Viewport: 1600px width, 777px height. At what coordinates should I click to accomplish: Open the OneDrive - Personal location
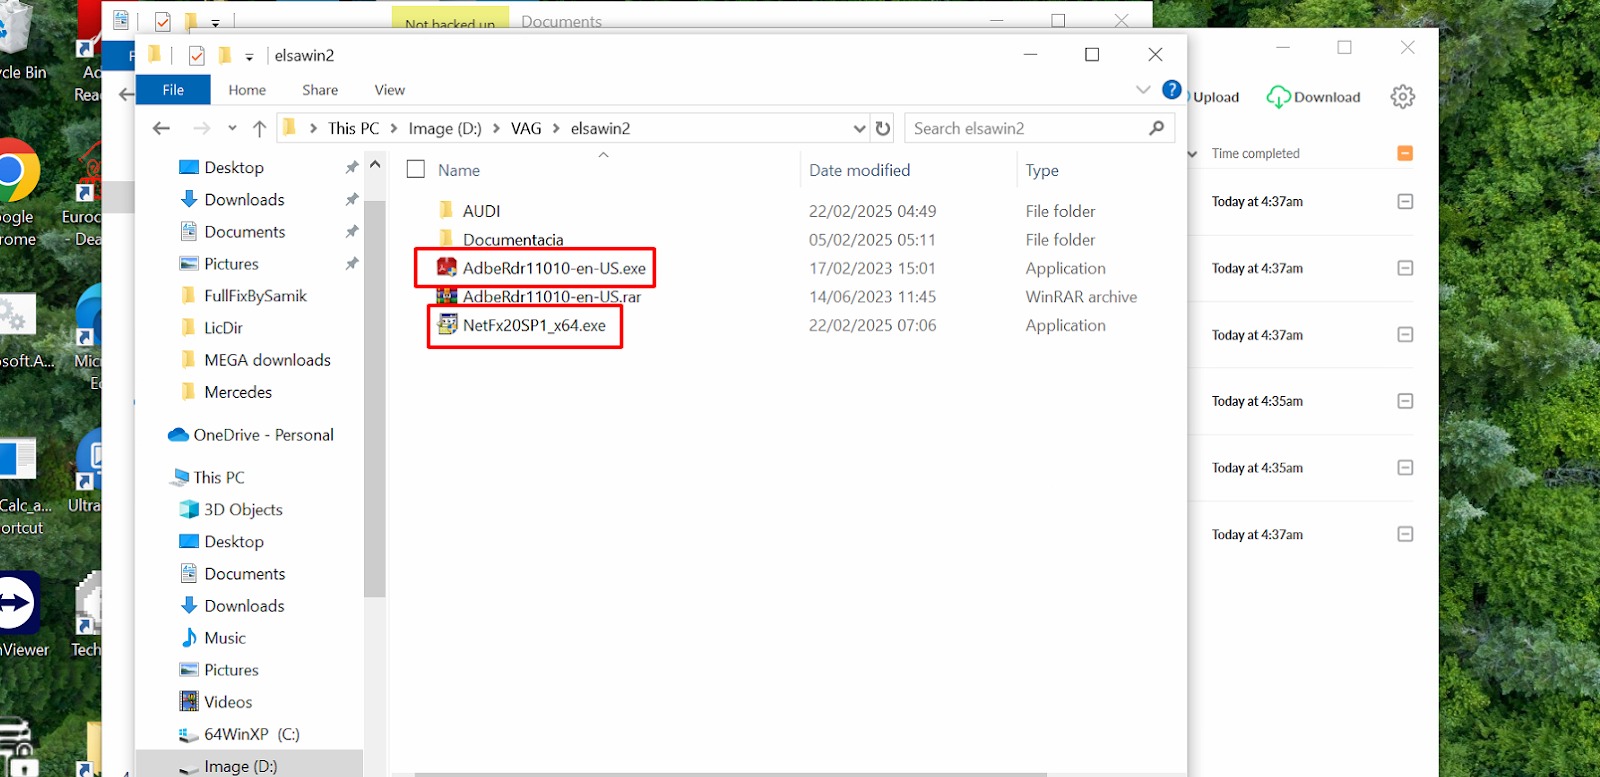click(x=263, y=435)
